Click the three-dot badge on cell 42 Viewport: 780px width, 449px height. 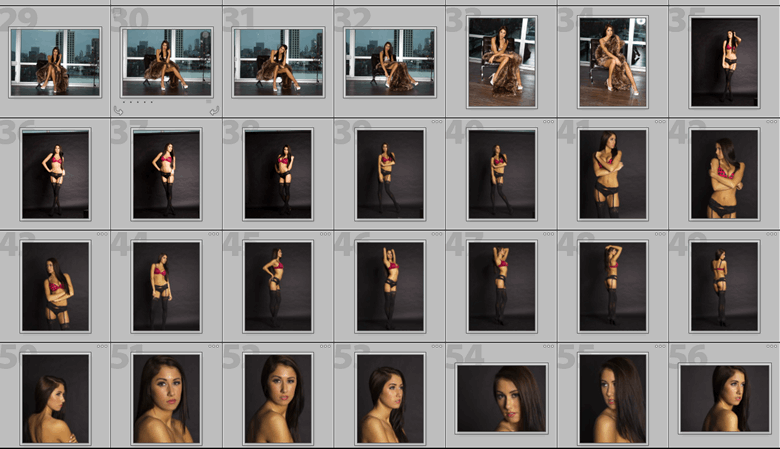(x=772, y=123)
